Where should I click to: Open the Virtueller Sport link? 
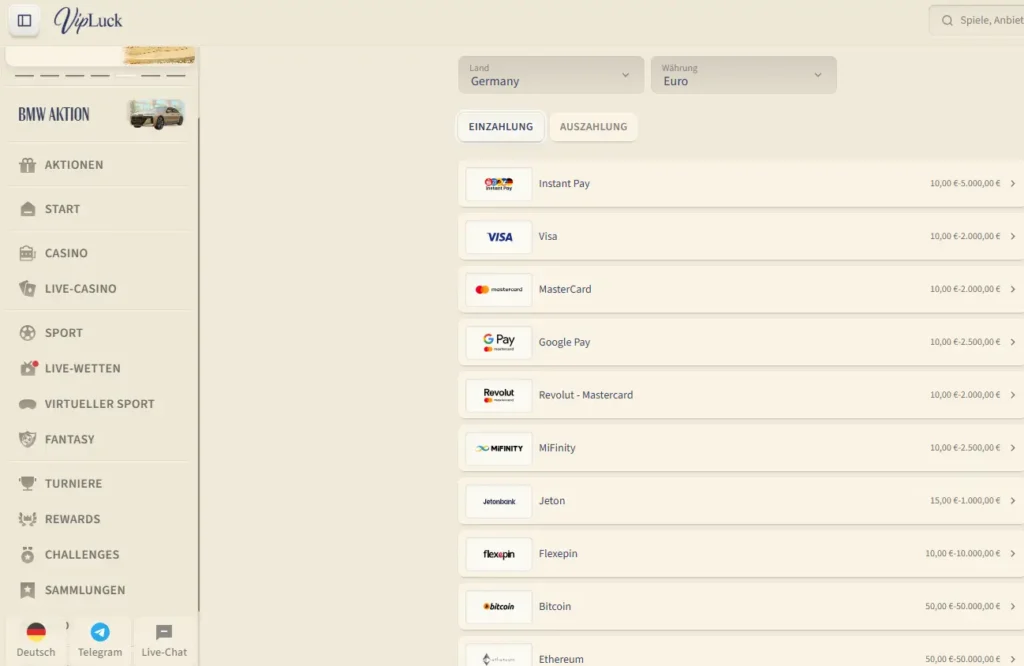tap(99, 404)
